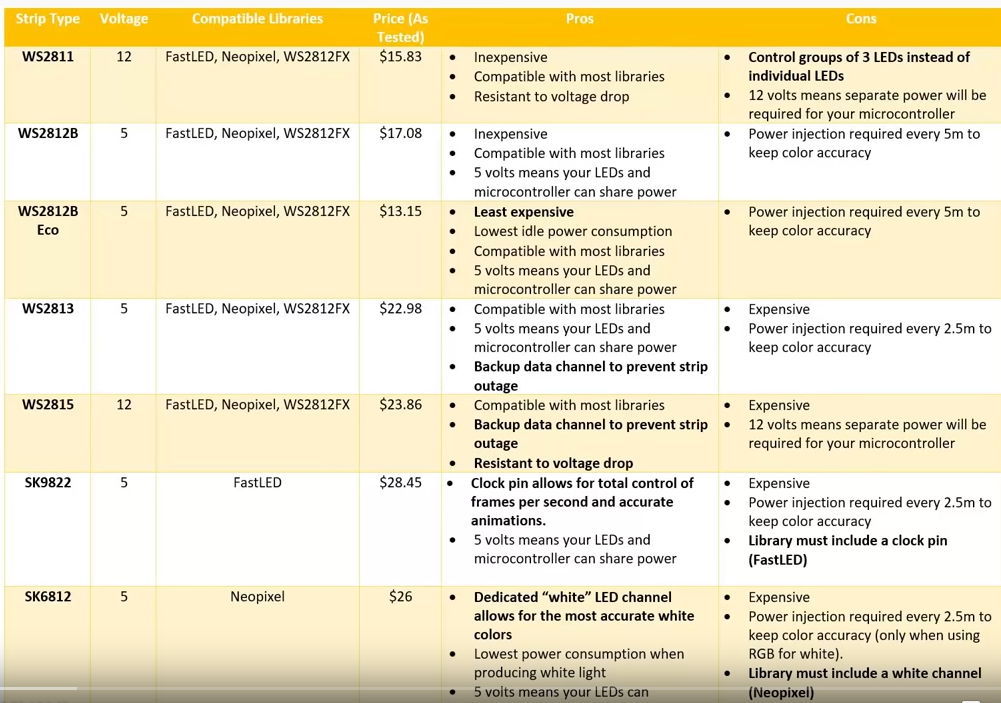
Task: Click "Inexpensive" in the WS2811 pros
Action: pyautogui.click(x=510, y=57)
